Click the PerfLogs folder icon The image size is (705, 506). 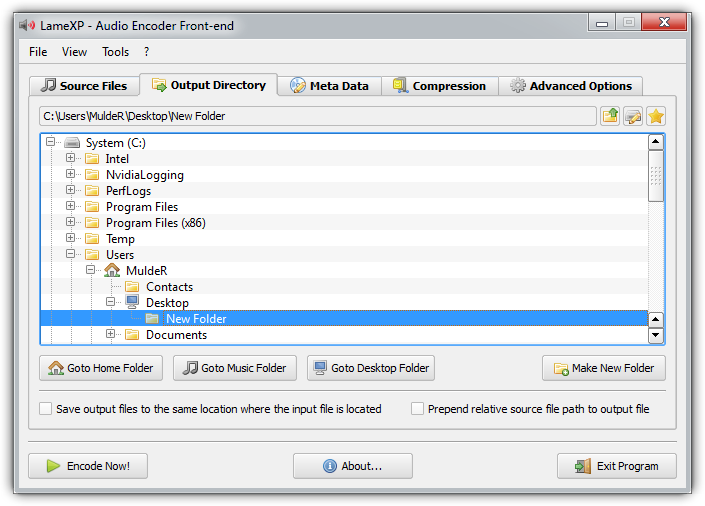point(92,191)
